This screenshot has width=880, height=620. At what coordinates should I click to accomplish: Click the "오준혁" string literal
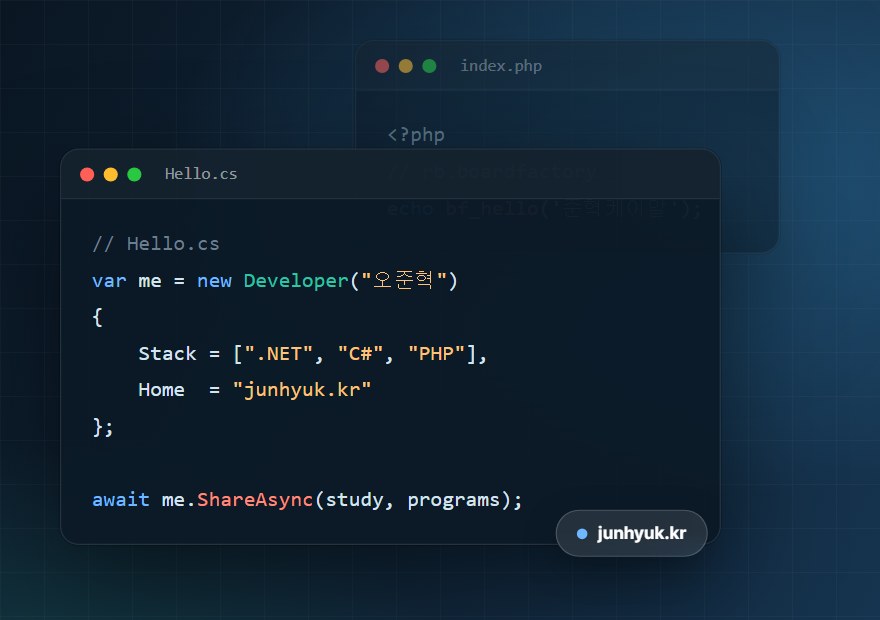(x=404, y=279)
